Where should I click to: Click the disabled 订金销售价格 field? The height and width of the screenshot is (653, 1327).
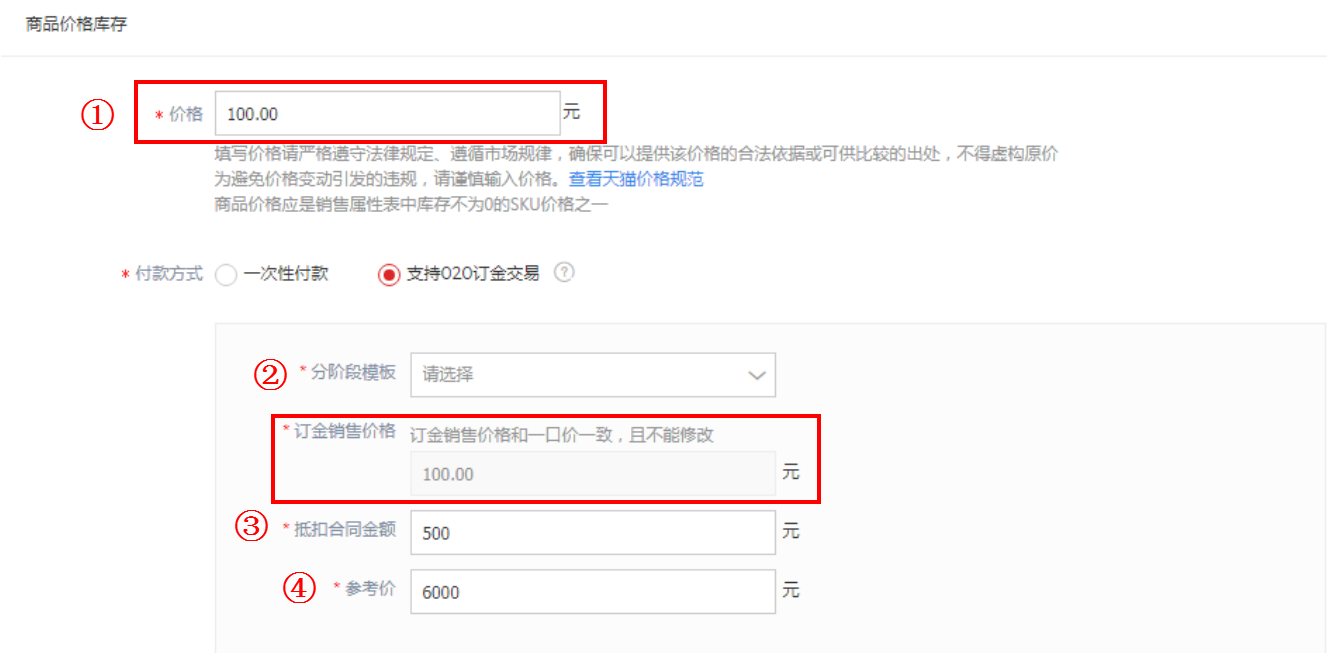(593, 473)
